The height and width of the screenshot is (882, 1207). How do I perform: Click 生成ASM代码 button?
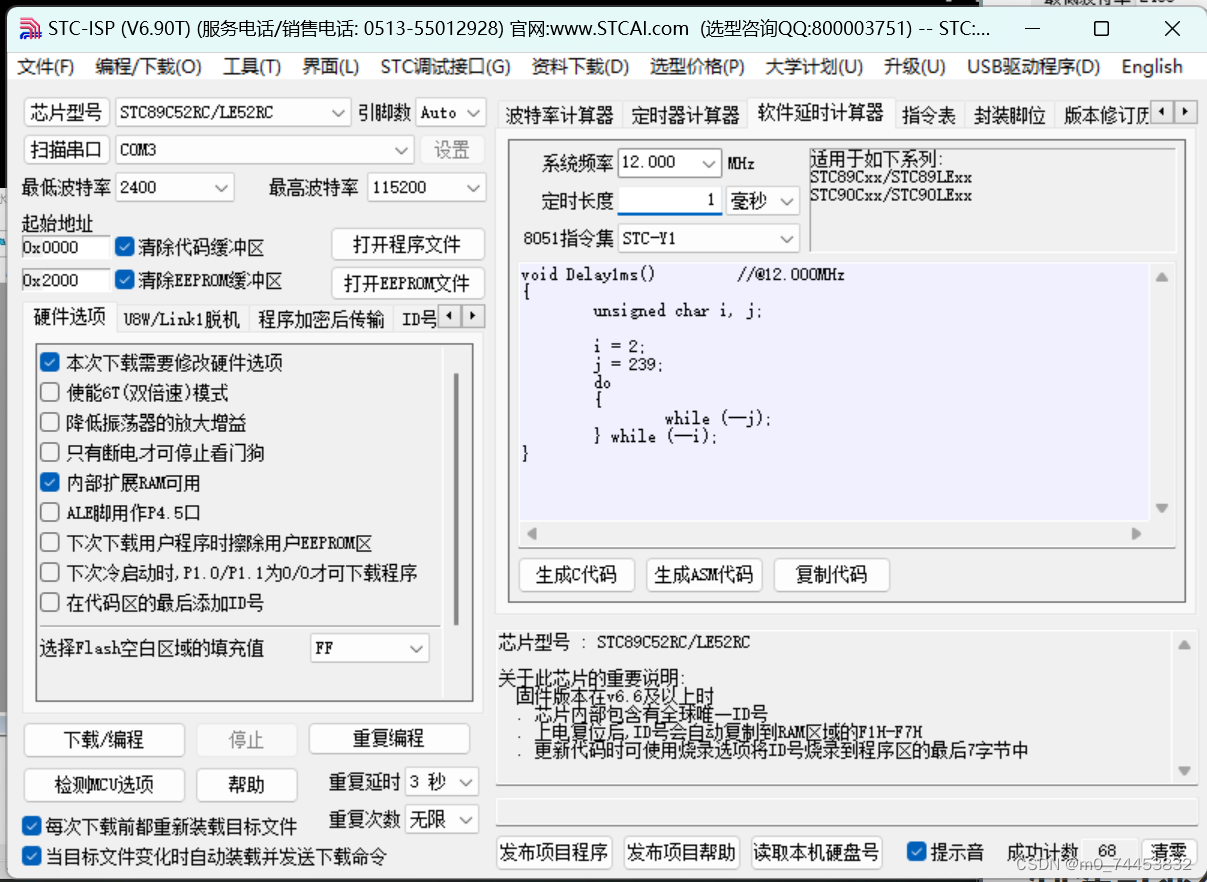click(x=704, y=575)
